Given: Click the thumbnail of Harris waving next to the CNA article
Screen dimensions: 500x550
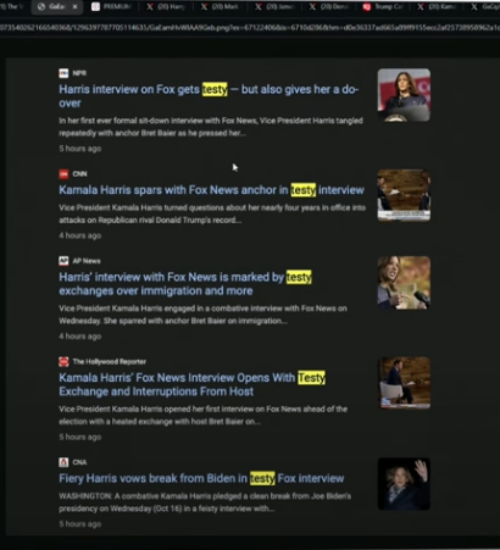Looking at the screenshot, I should point(404,484).
